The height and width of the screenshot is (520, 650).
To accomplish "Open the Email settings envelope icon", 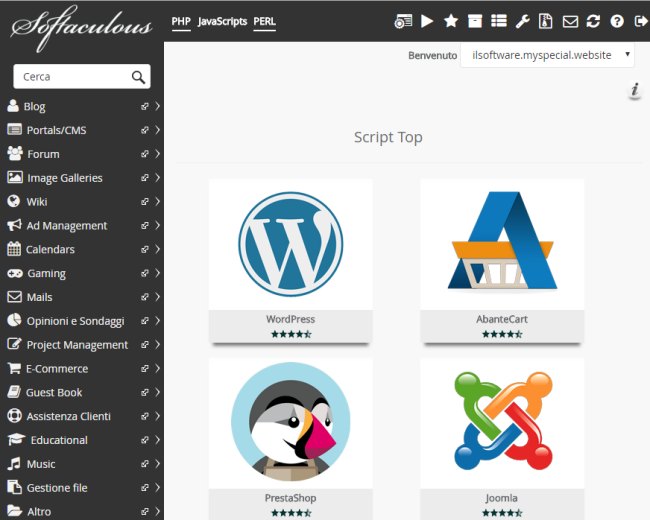I will coord(570,21).
